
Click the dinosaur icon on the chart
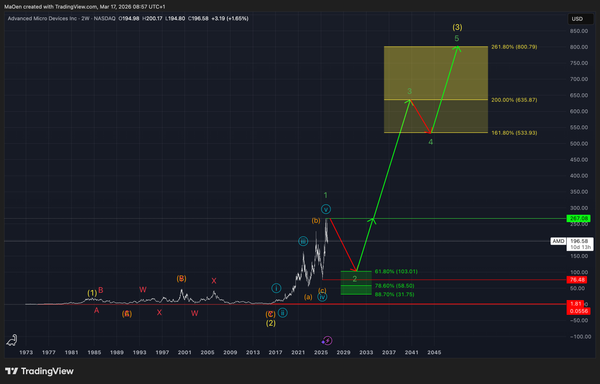(12, 340)
